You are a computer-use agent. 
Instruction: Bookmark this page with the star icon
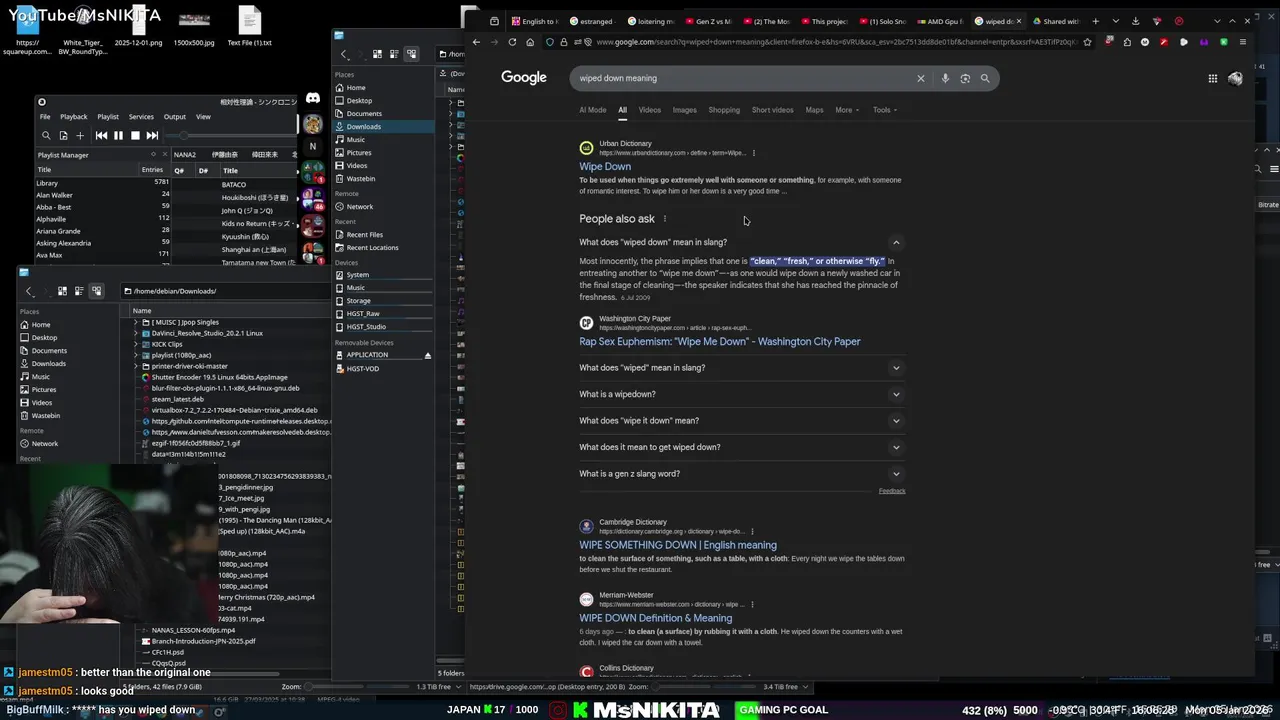(x=1087, y=42)
